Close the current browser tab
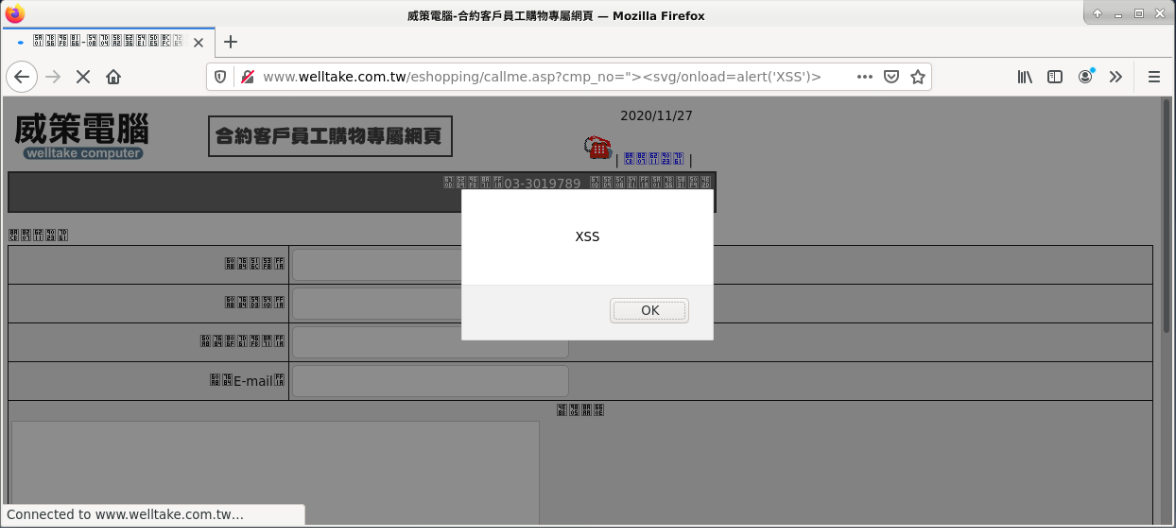This screenshot has width=1176, height=528. coord(198,43)
